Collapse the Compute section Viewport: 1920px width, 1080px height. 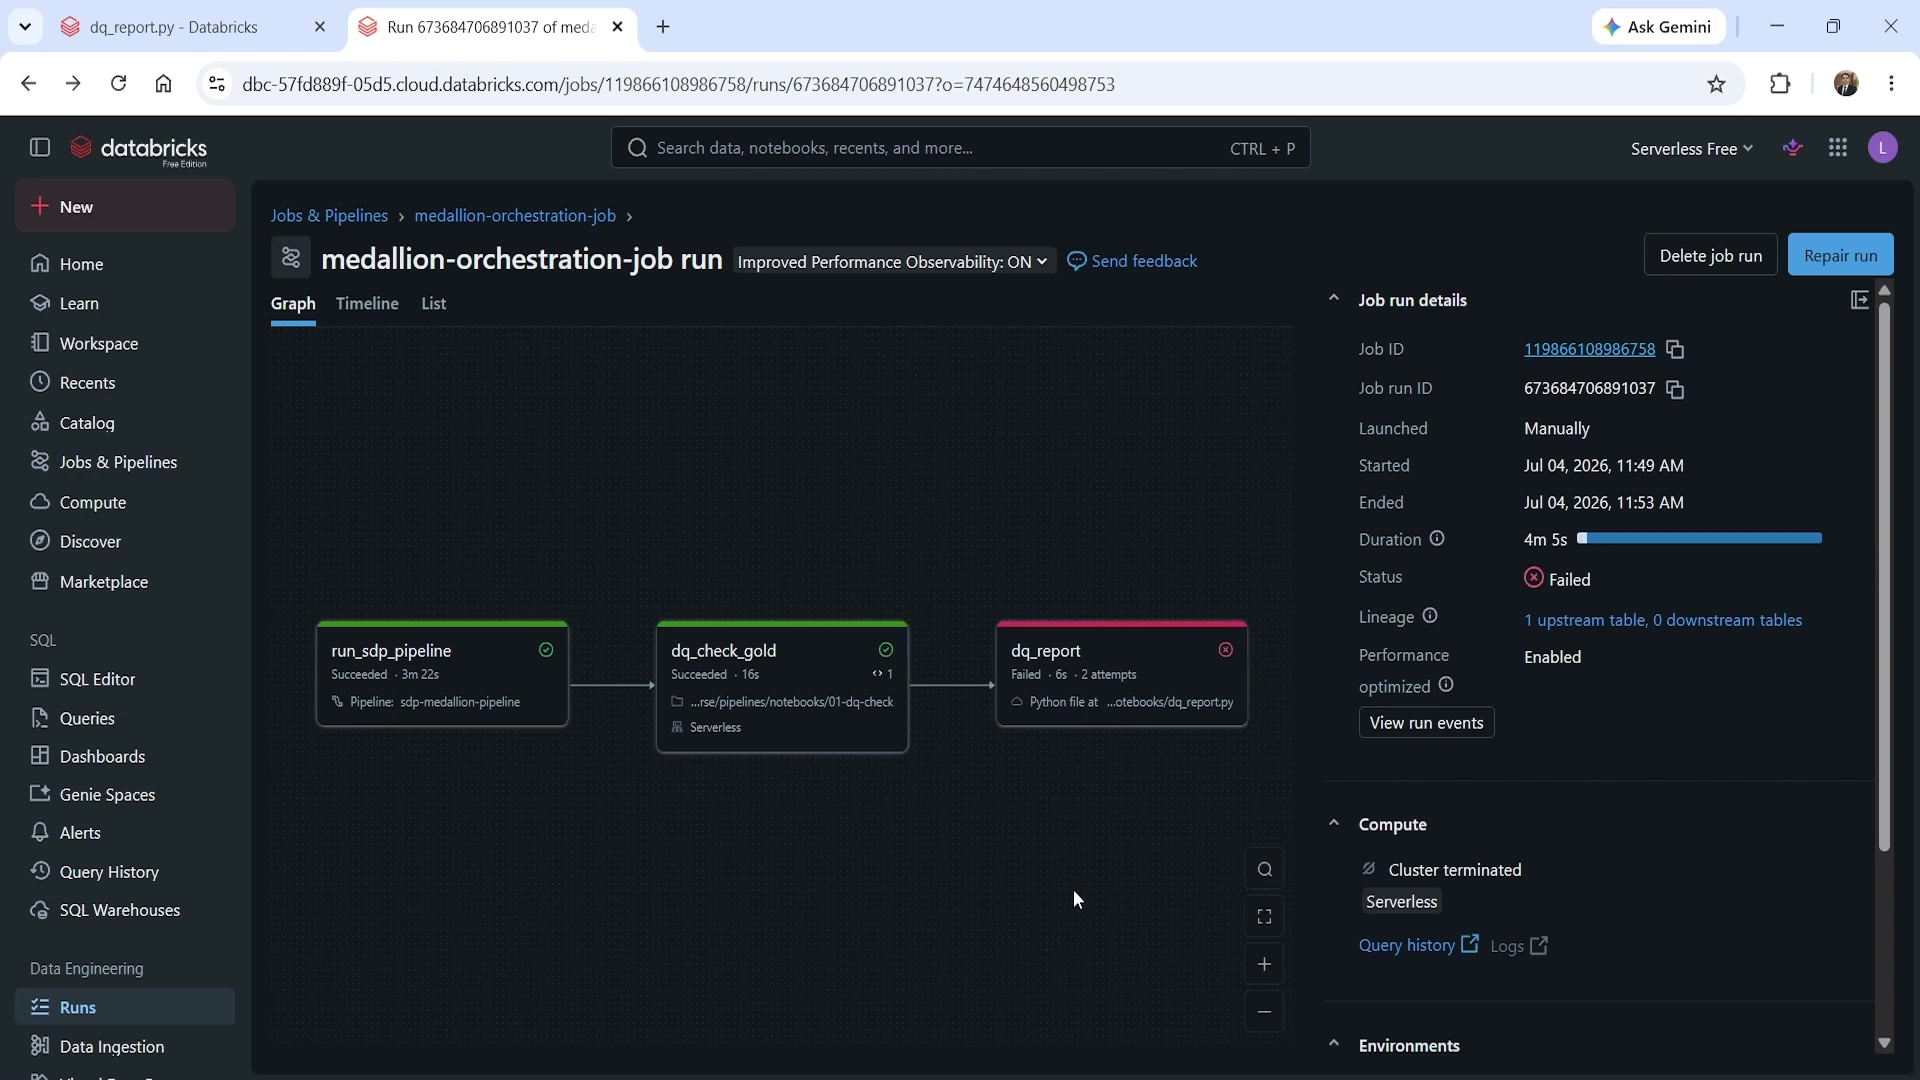(1333, 824)
